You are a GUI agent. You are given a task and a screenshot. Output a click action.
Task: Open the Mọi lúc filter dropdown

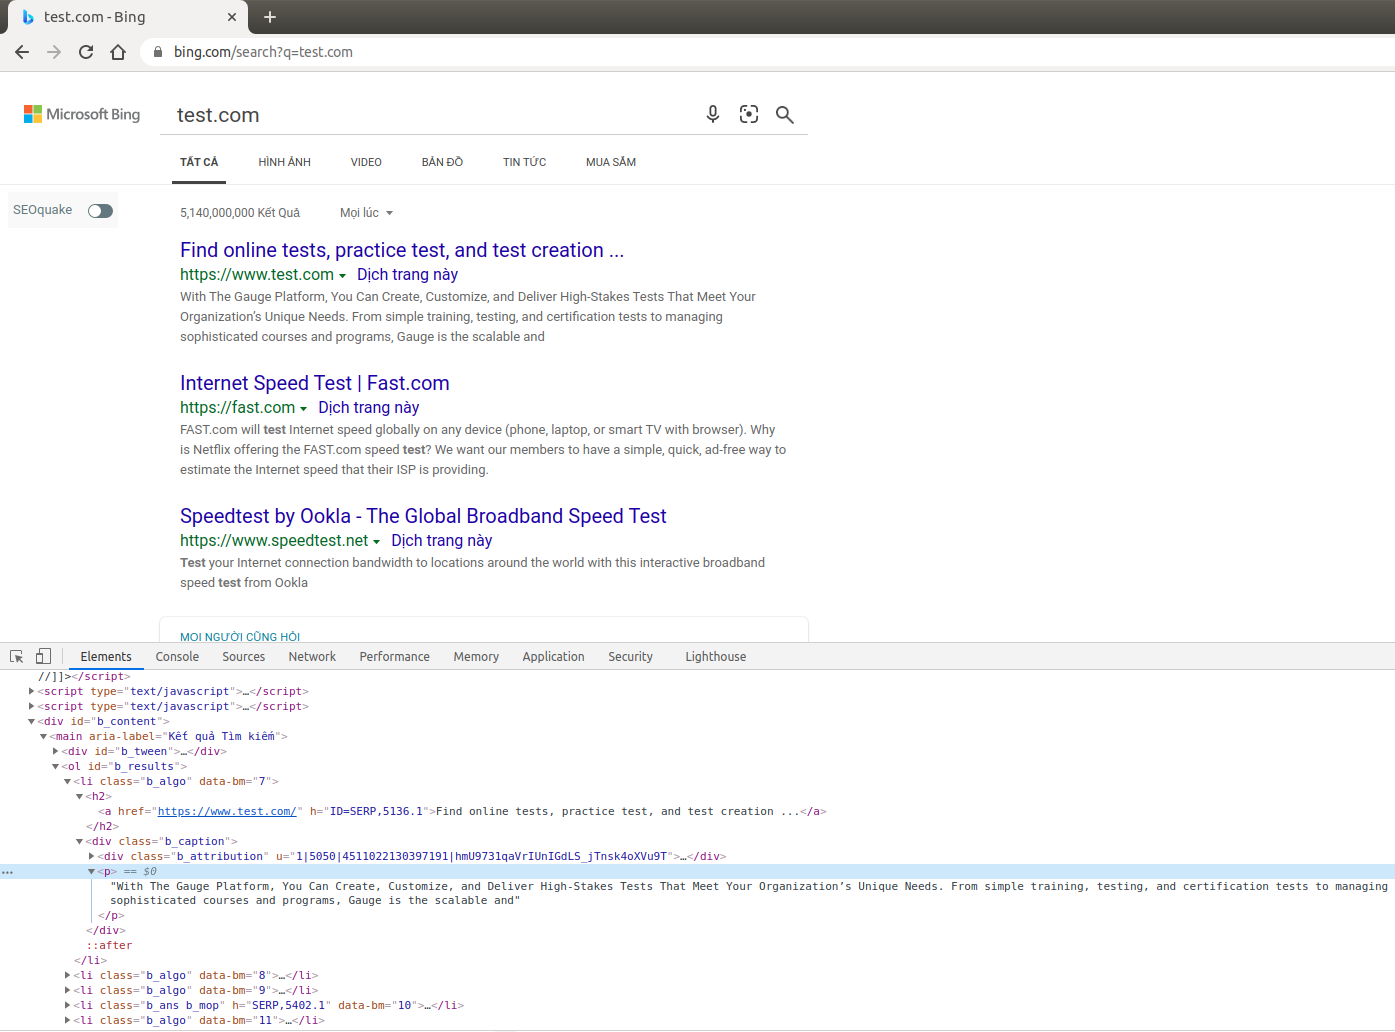point(366,212)
